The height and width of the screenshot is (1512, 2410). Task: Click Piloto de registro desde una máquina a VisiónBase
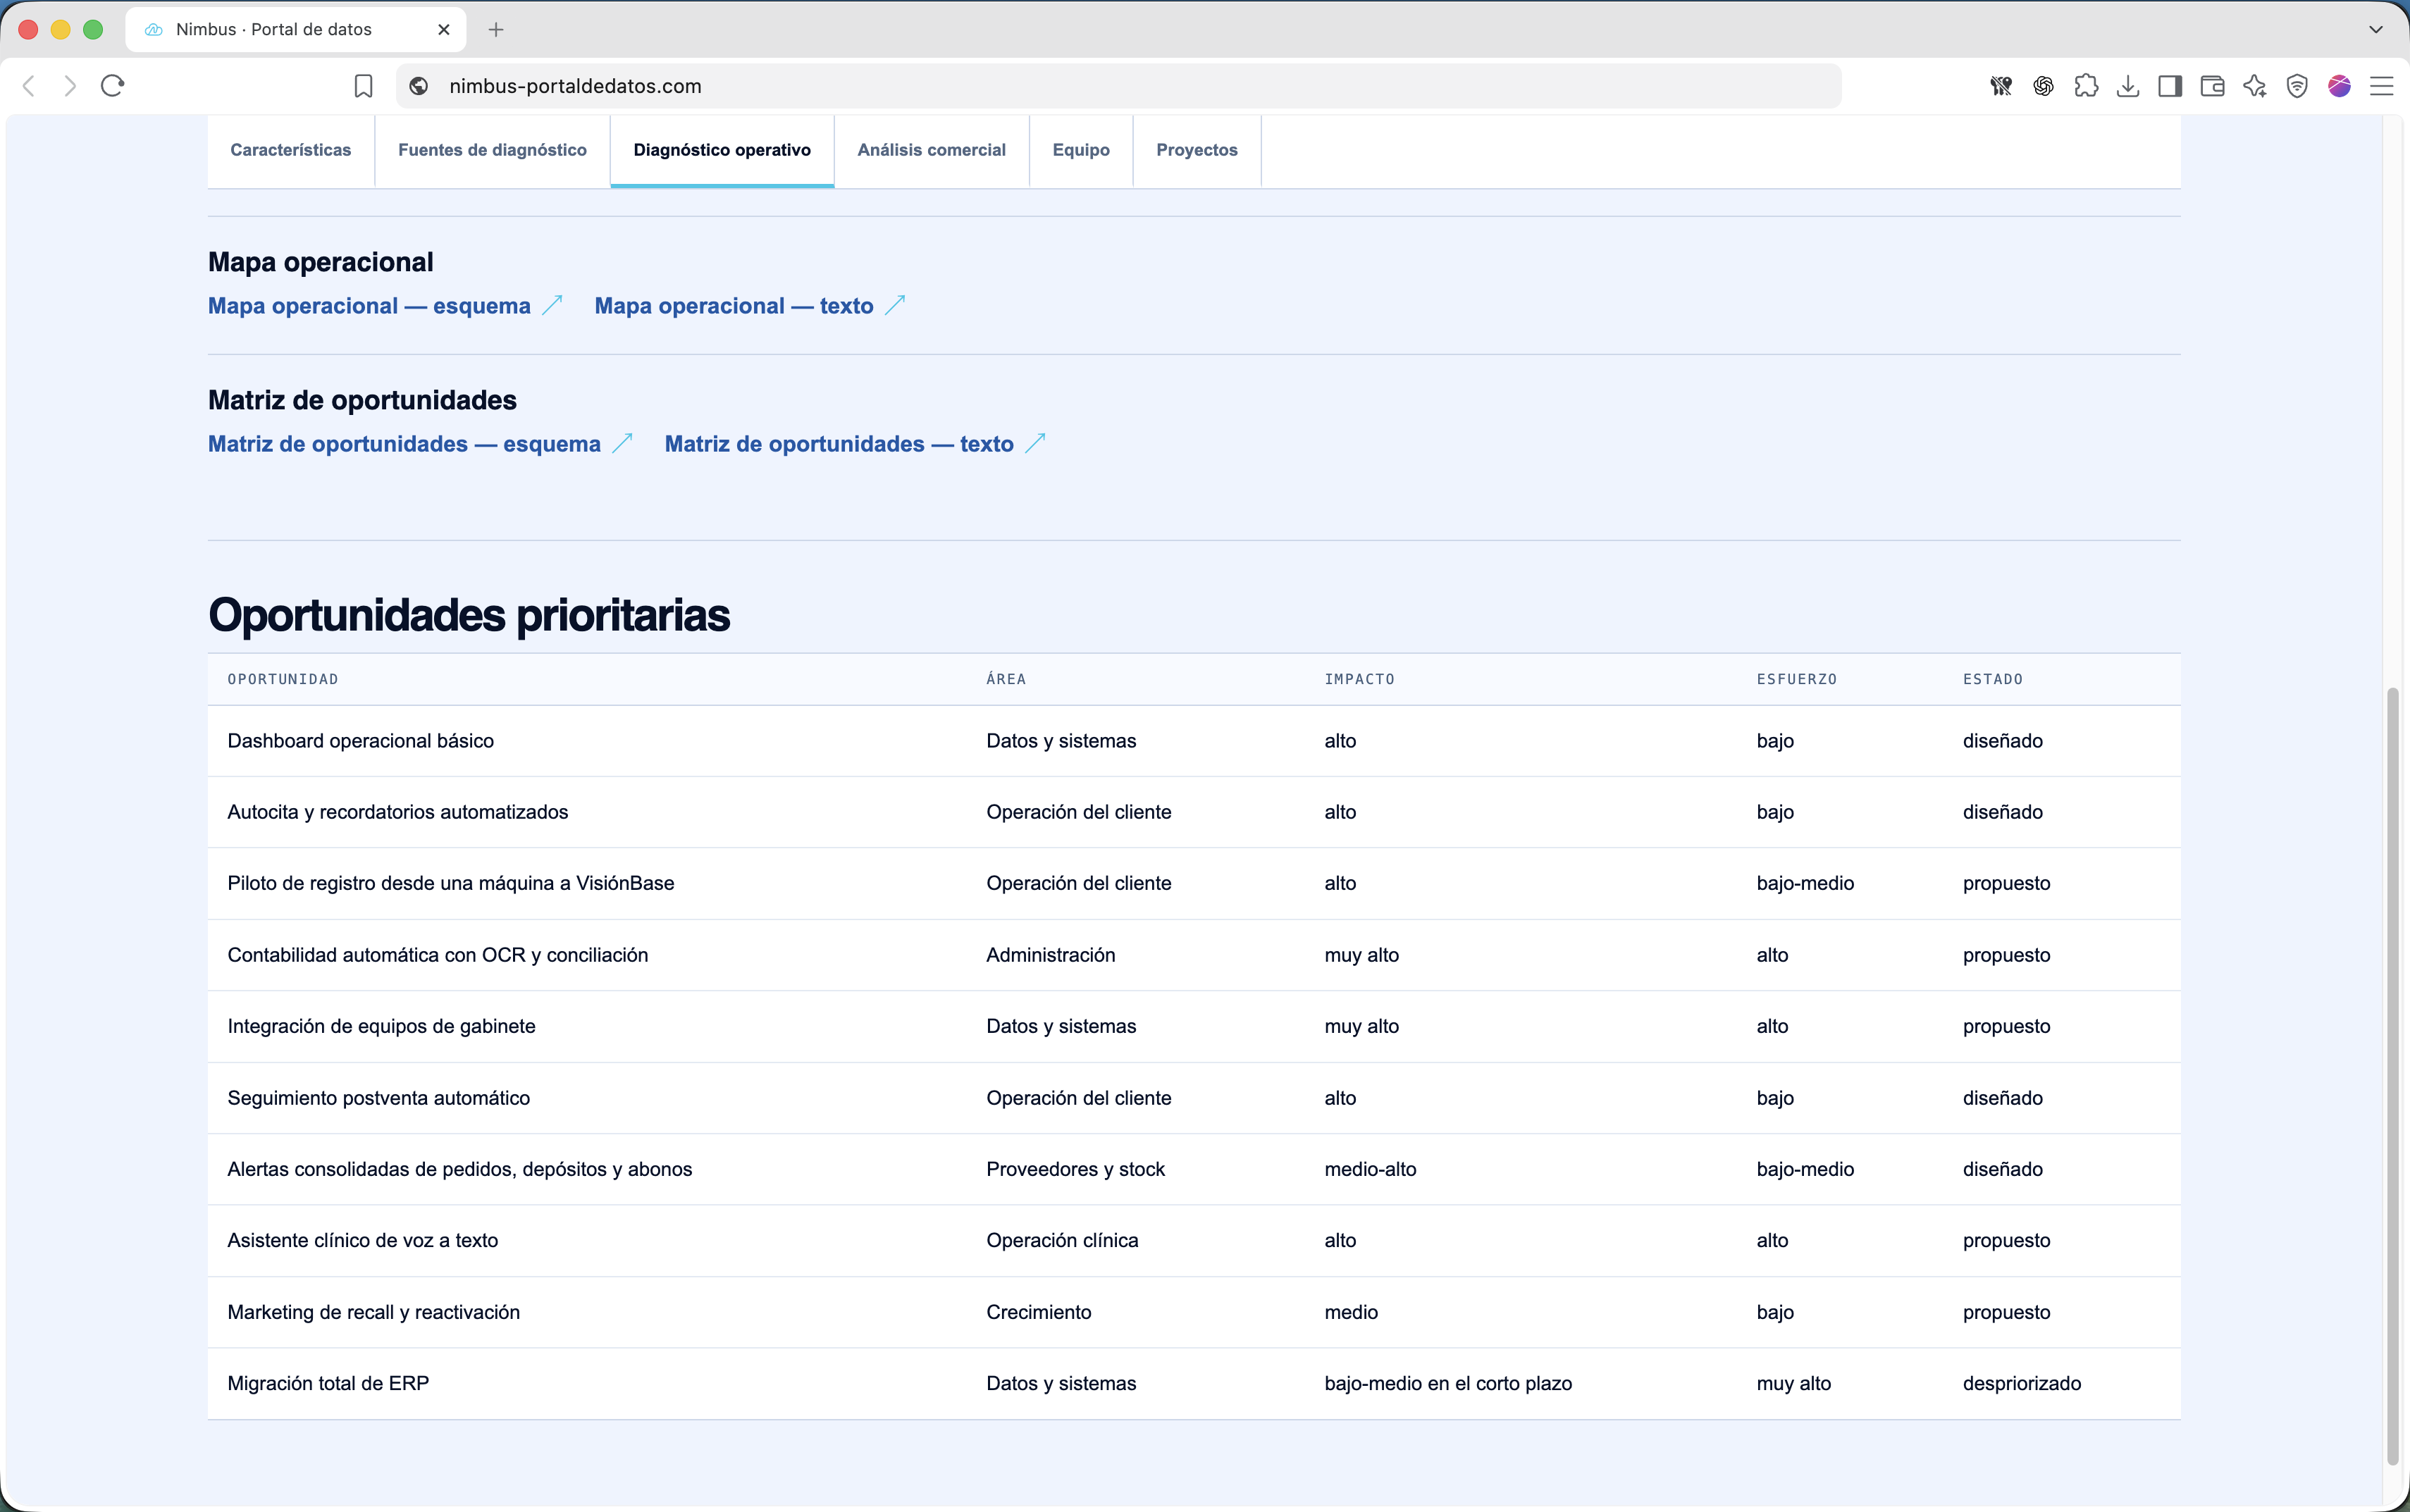click(451, 883)
